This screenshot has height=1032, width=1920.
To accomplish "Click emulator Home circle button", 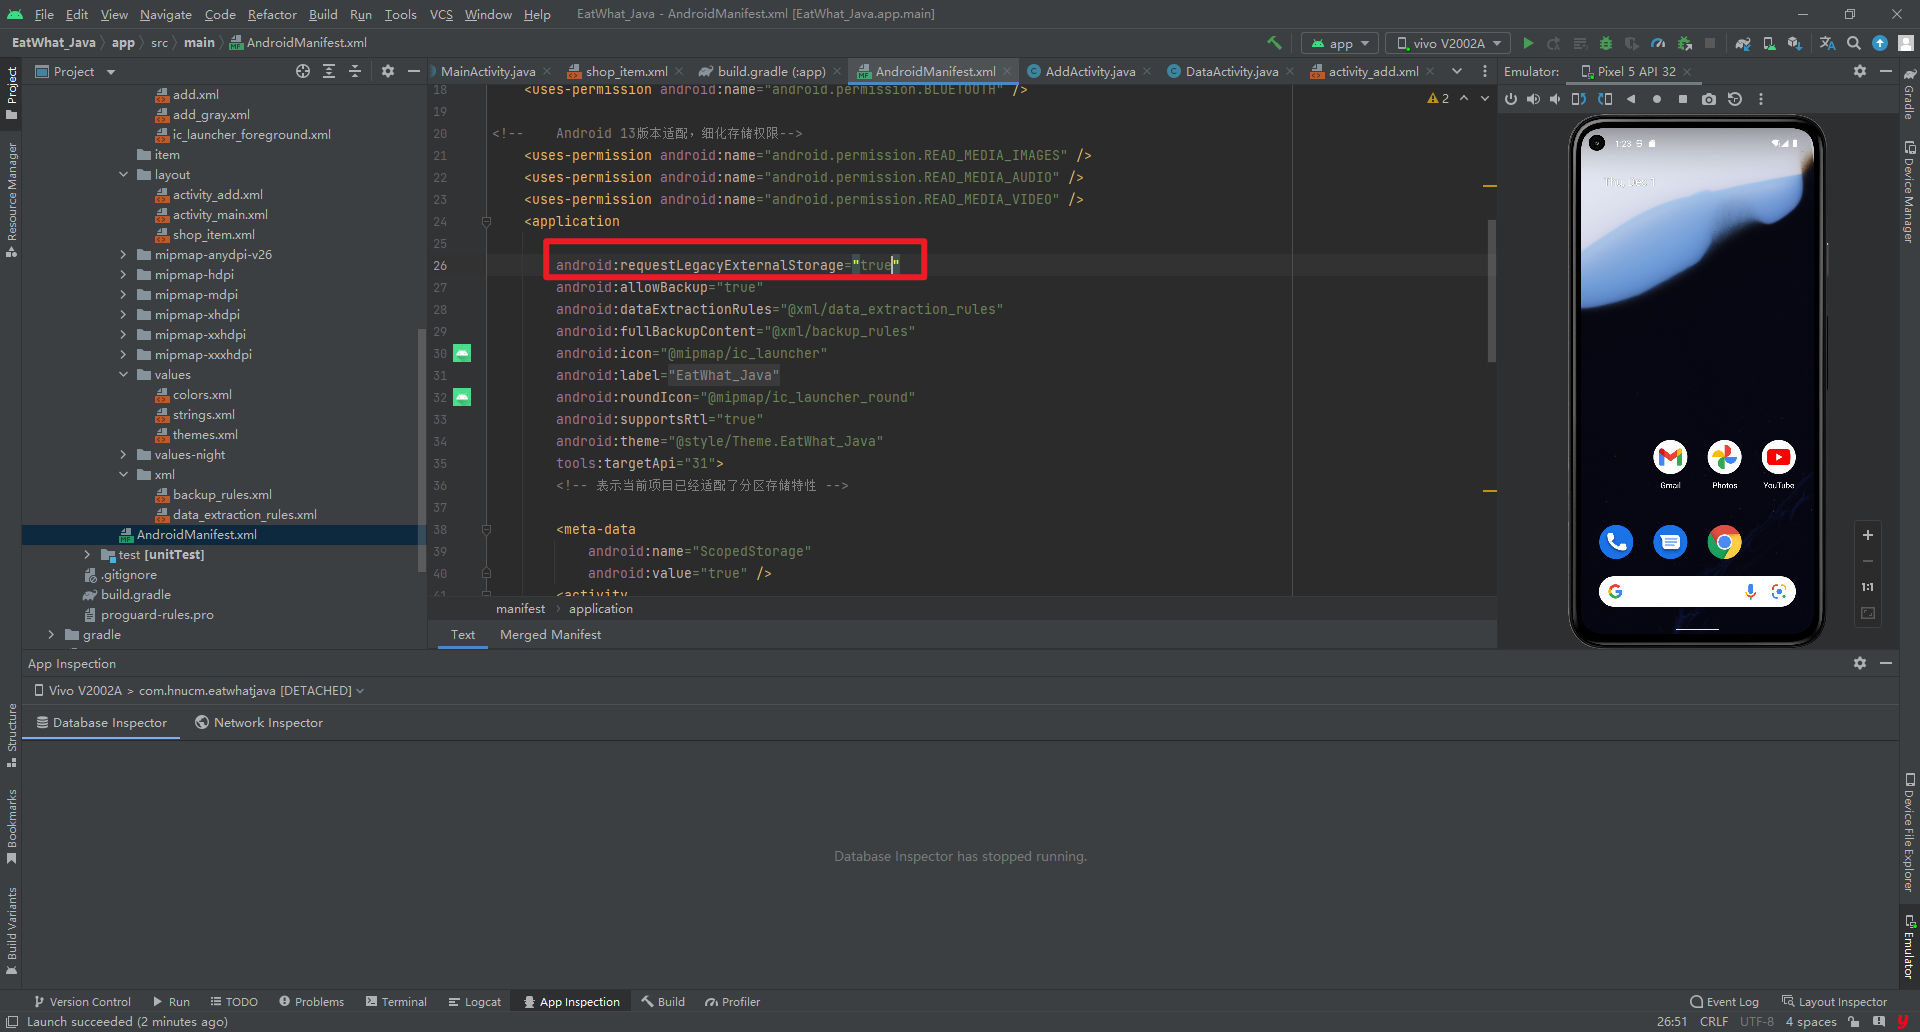I will pyautogui.click(x=1657, y=99).
